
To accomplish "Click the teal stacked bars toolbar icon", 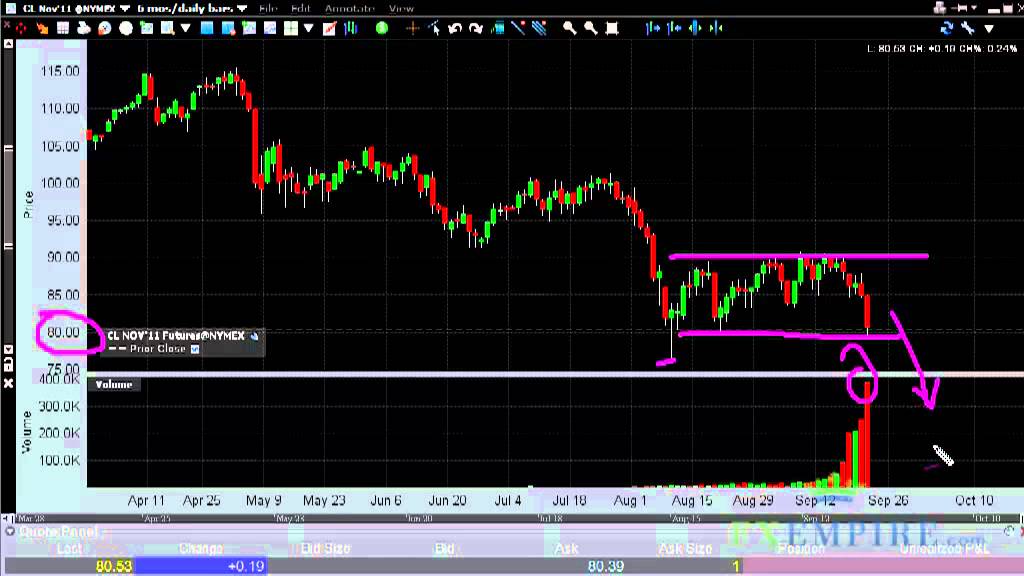I will click(497, 28).
